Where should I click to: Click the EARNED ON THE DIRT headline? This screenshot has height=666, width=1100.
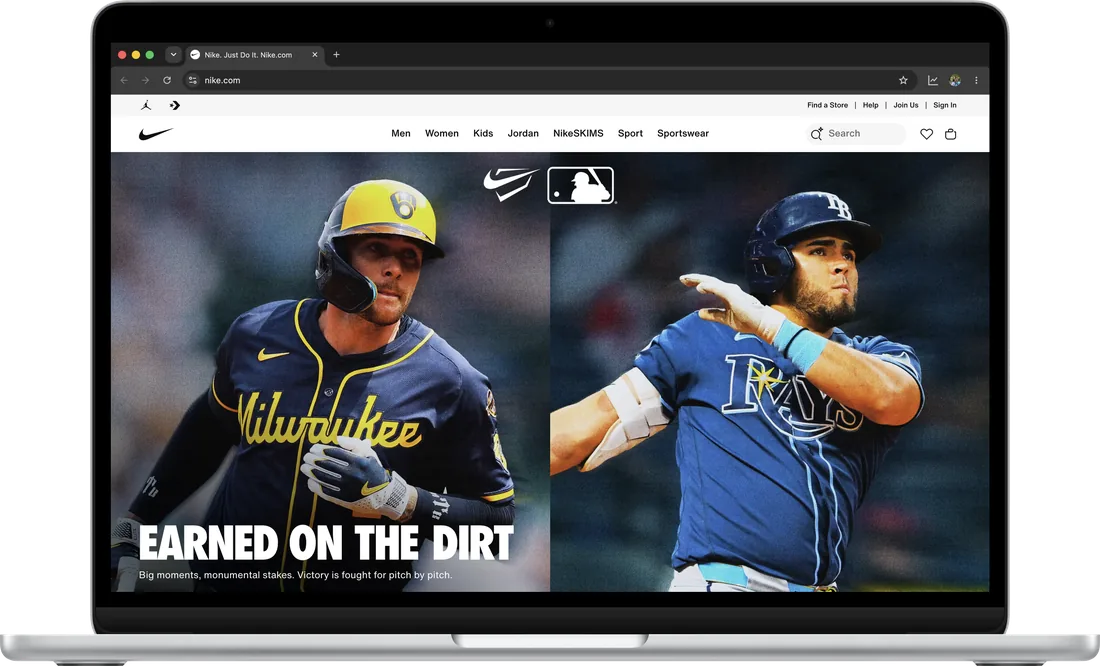(326, 542)
